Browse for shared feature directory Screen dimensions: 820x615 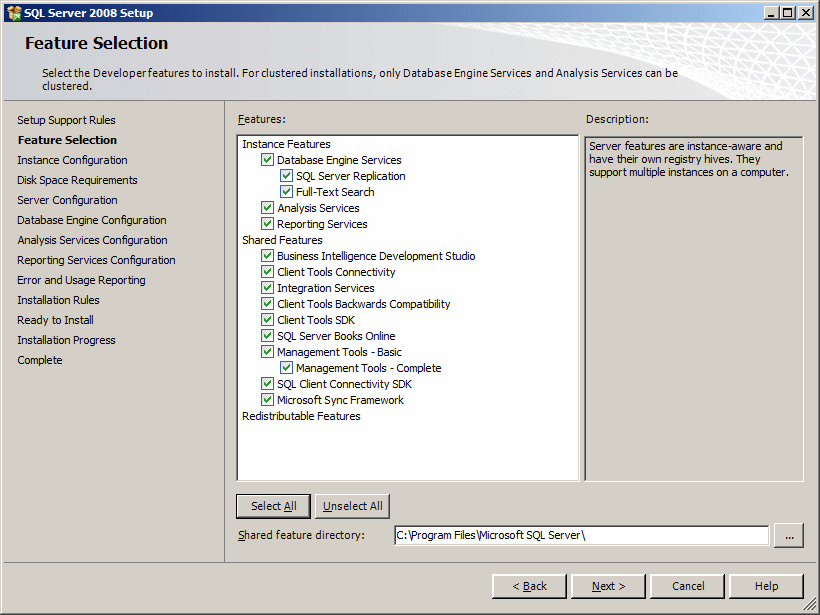[789, 536]
